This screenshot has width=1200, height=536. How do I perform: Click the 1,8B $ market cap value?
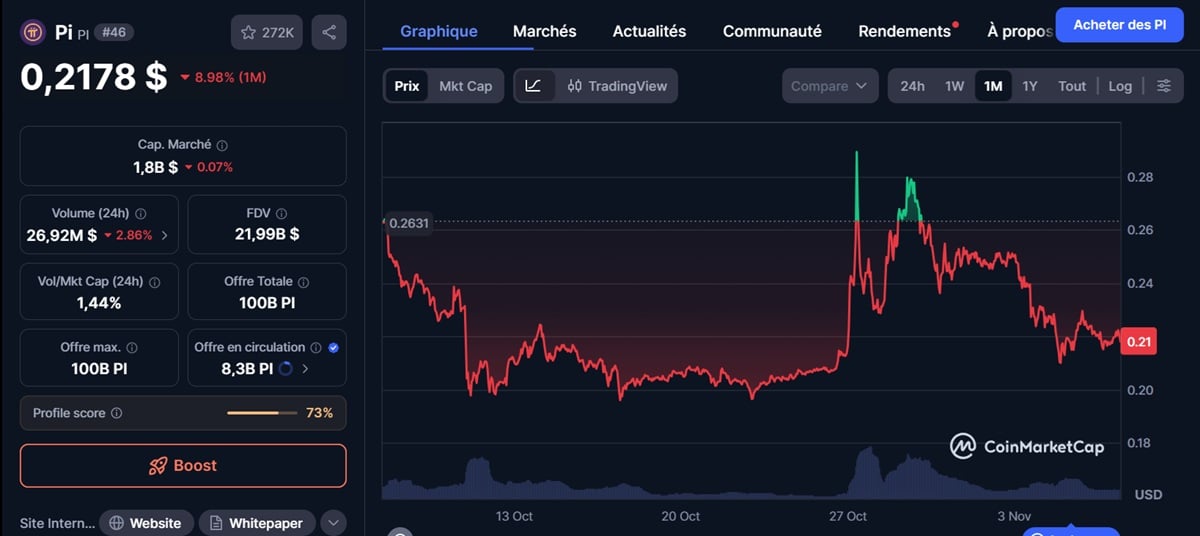[155, 167]
